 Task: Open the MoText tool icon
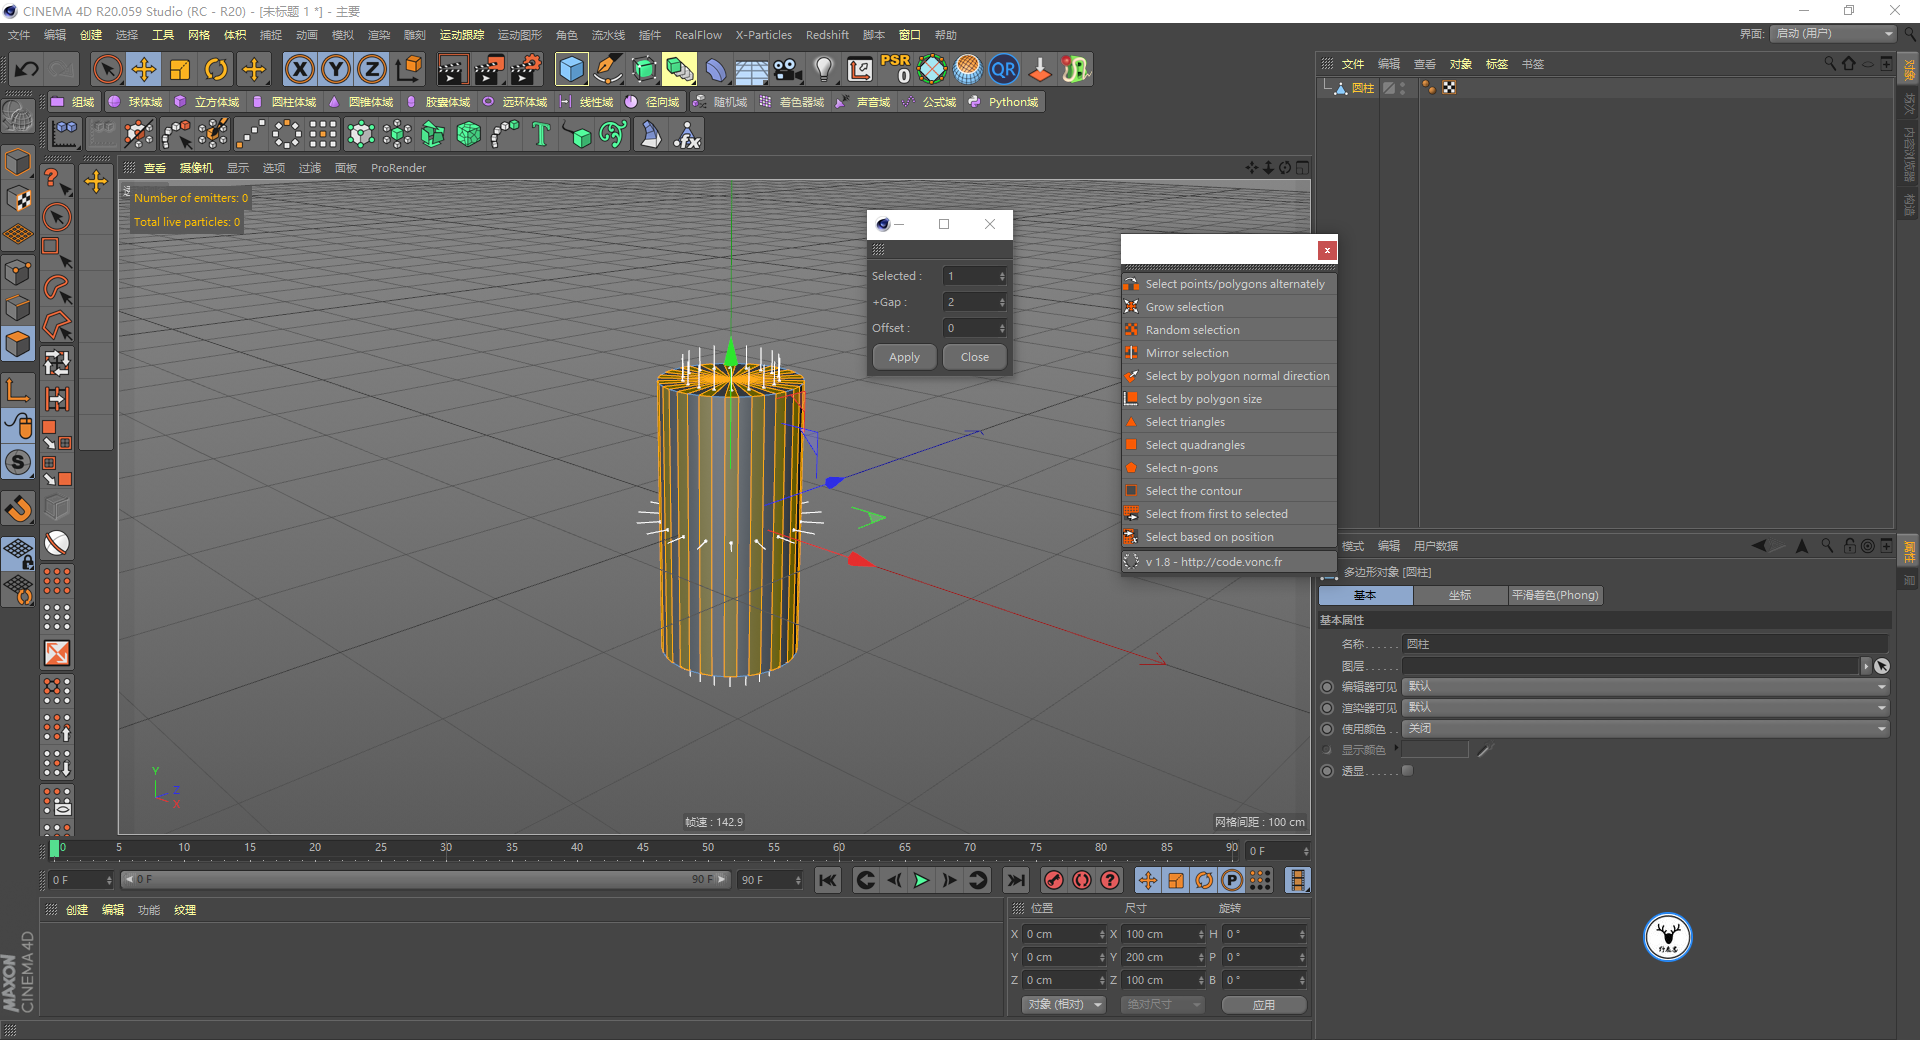[541, 134]
